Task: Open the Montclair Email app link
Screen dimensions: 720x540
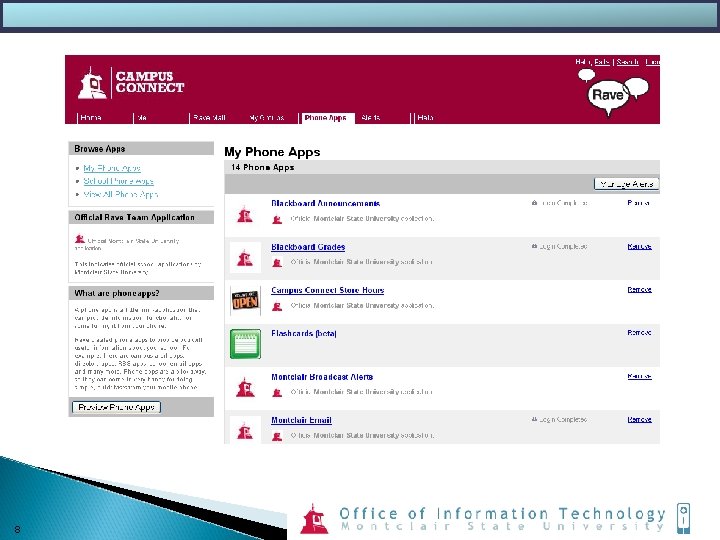Action: tap(301, 420)
